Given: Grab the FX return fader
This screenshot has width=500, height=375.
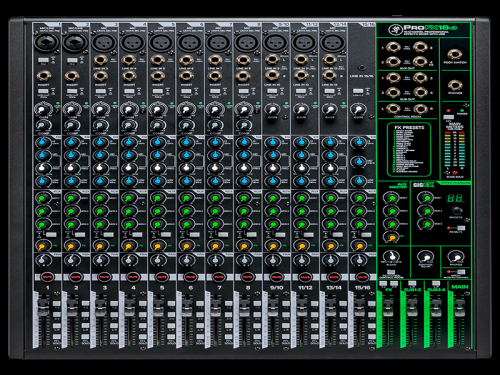Looking at the screenshot, I should [388, 308].
